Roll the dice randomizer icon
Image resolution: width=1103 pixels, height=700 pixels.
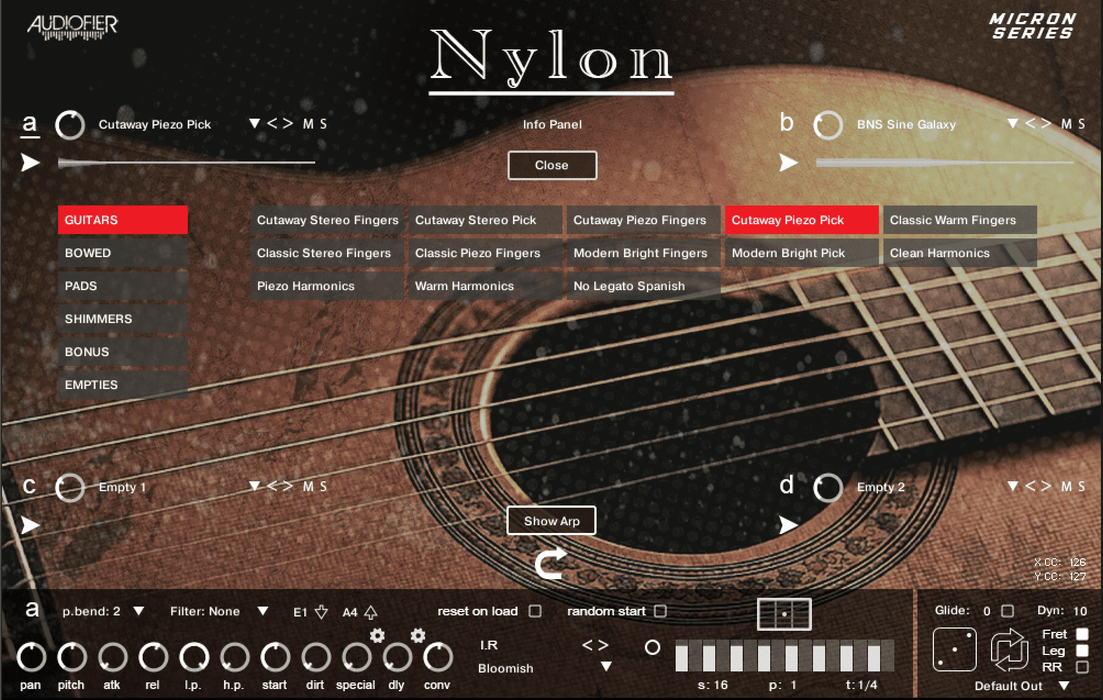(954, 649)
